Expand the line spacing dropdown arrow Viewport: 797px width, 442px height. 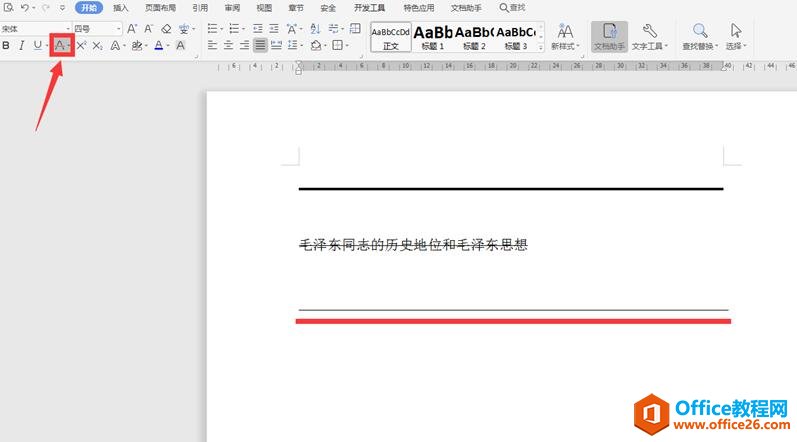coord(301,46)
